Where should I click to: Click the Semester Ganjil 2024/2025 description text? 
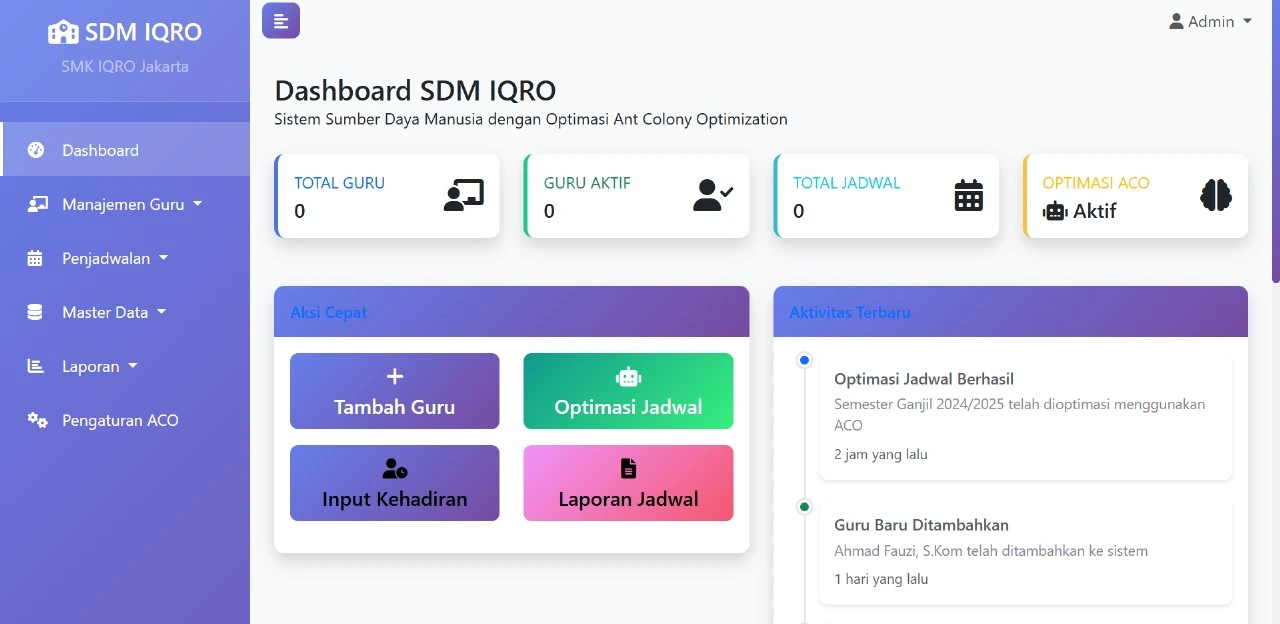click(1020, 415)
